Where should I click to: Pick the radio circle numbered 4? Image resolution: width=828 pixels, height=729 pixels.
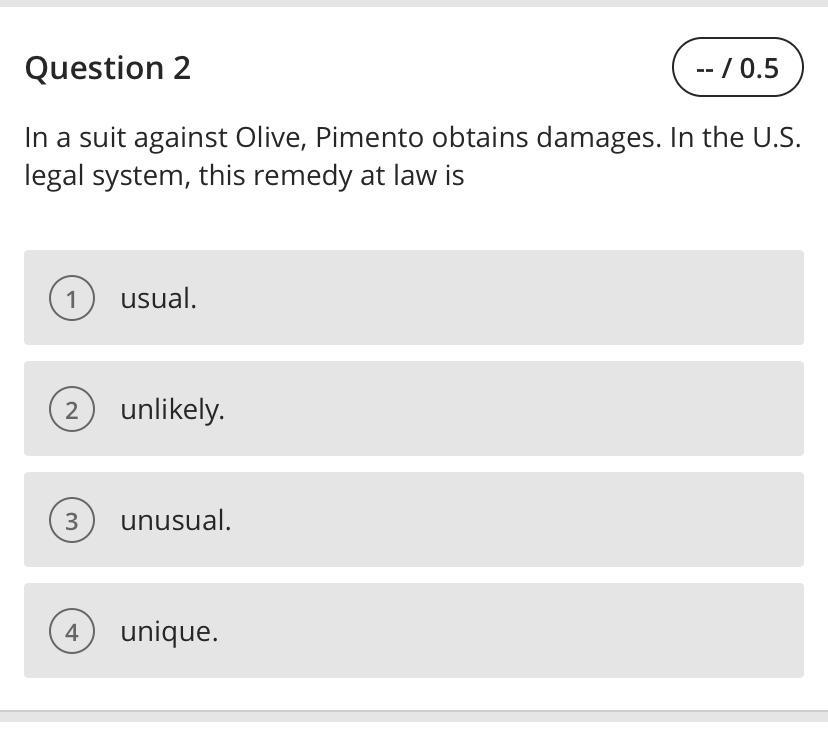[x=72, y=631]
